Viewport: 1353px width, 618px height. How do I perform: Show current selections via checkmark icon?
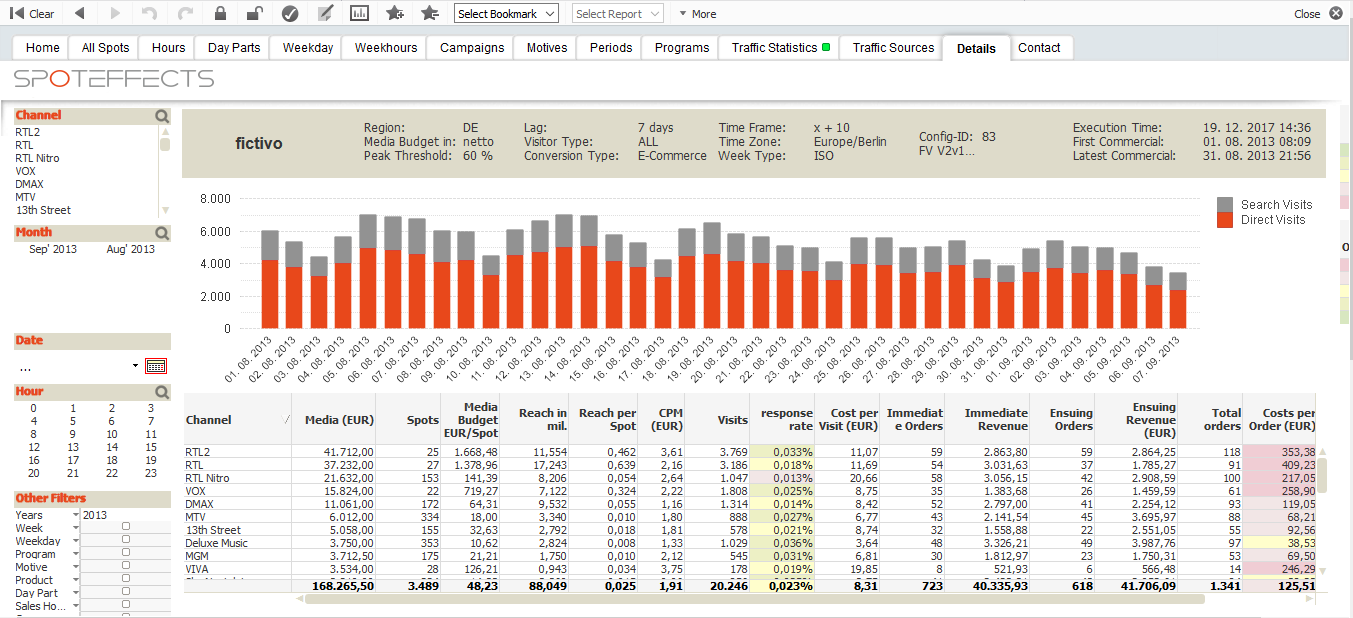[x=290, y=14]
